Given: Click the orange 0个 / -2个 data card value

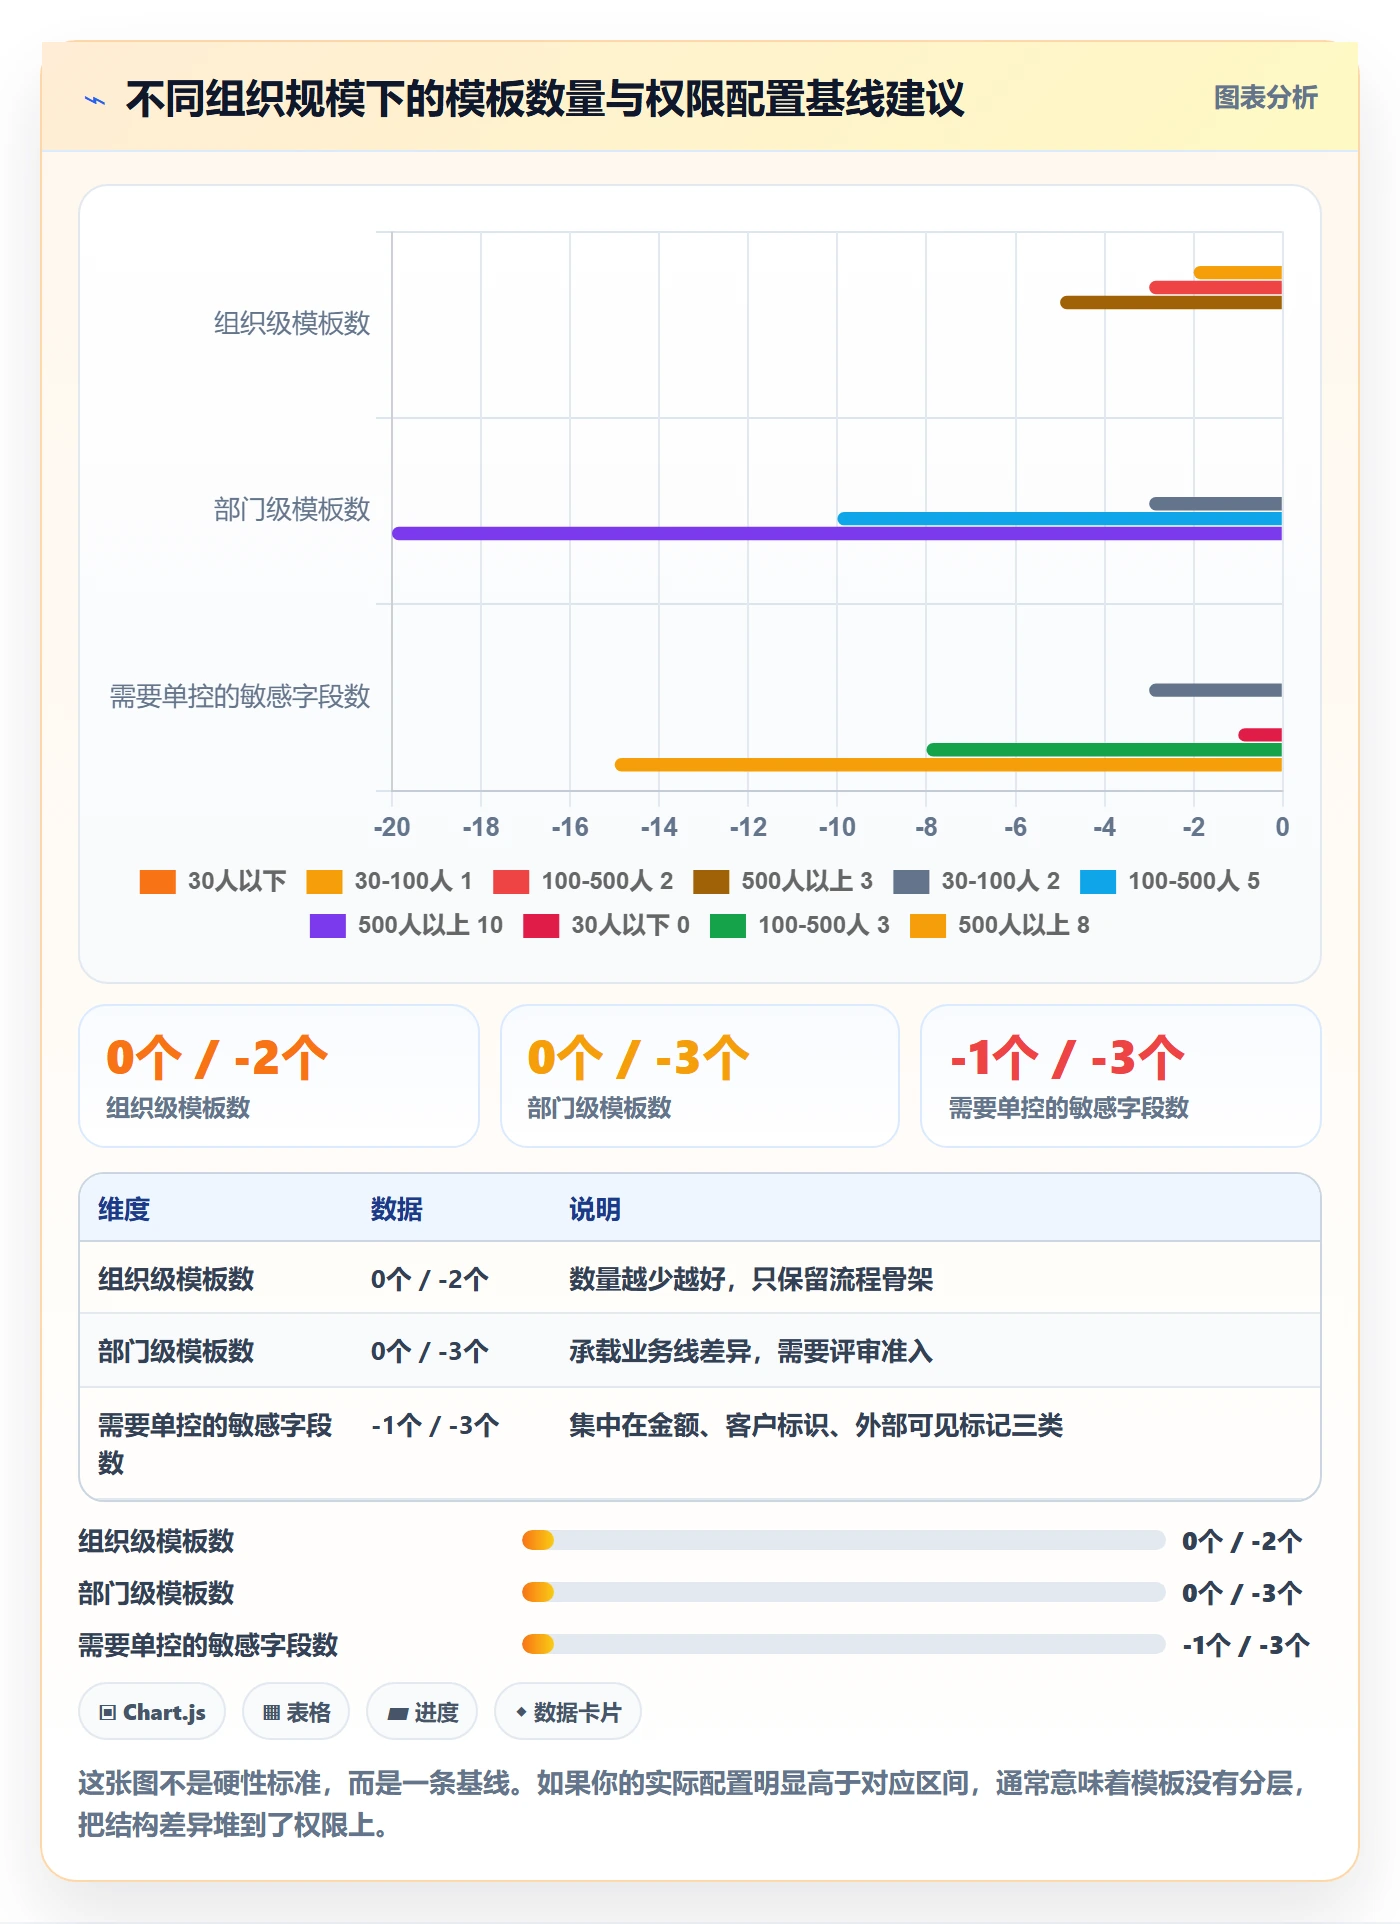Looking at the screenshot, I should (x=217, y=1058).
